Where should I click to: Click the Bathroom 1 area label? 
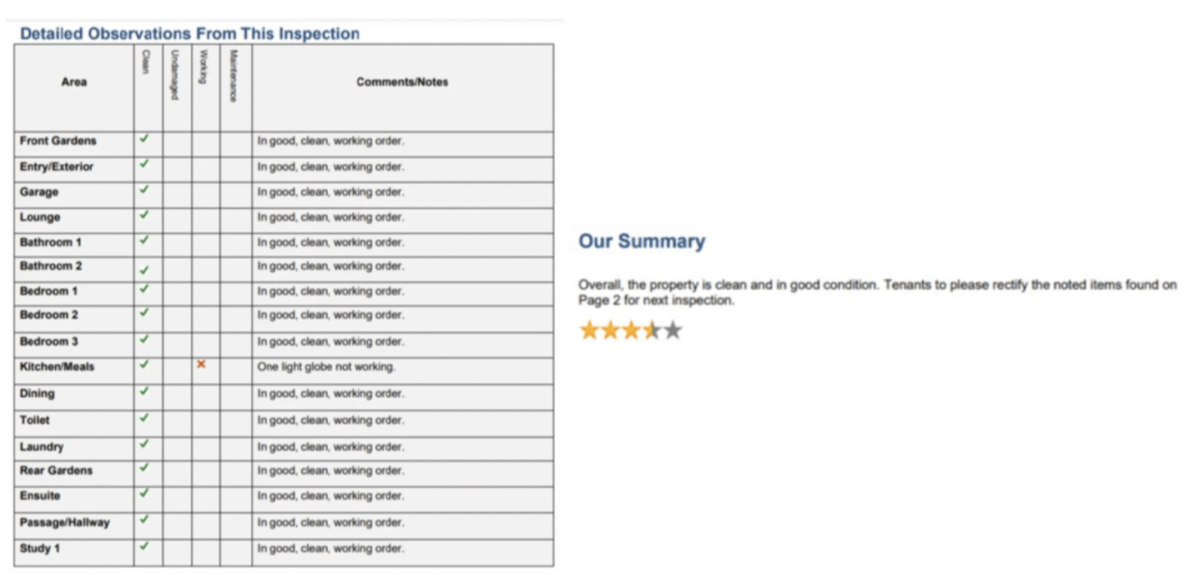click(x=51, y=243)
